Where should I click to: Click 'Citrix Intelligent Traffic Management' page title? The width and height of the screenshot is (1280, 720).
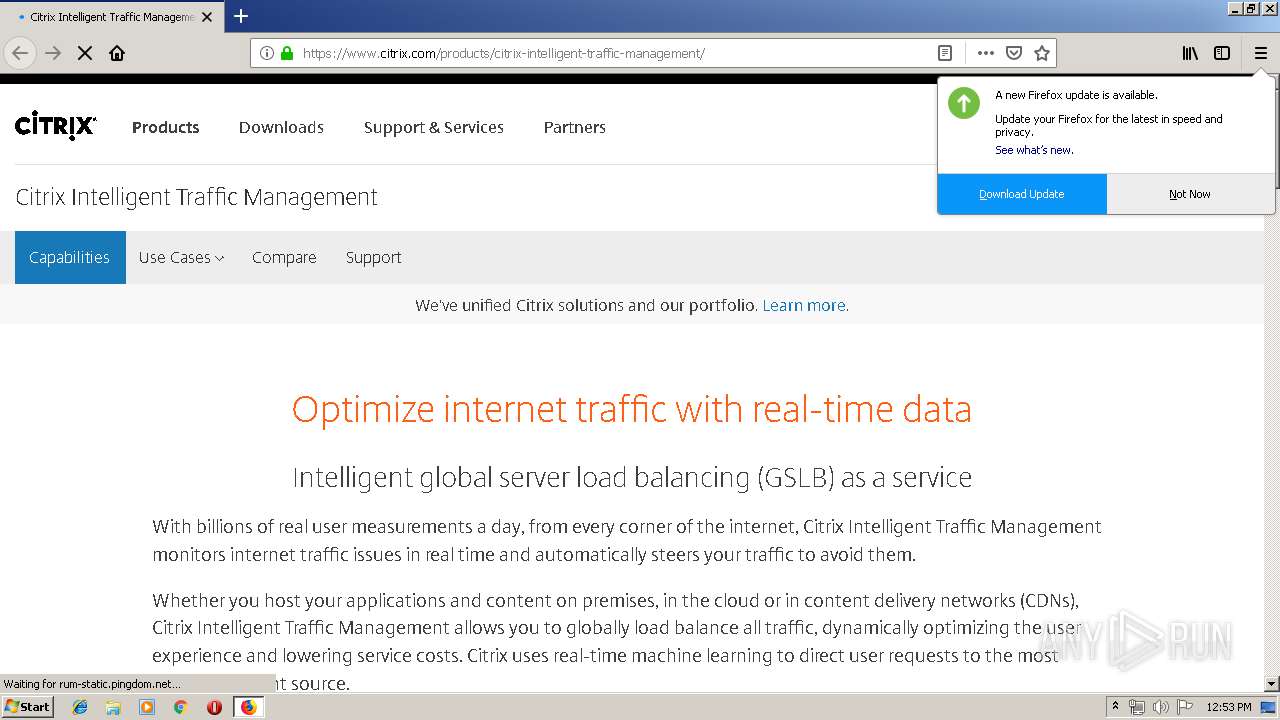pos(197,197)
